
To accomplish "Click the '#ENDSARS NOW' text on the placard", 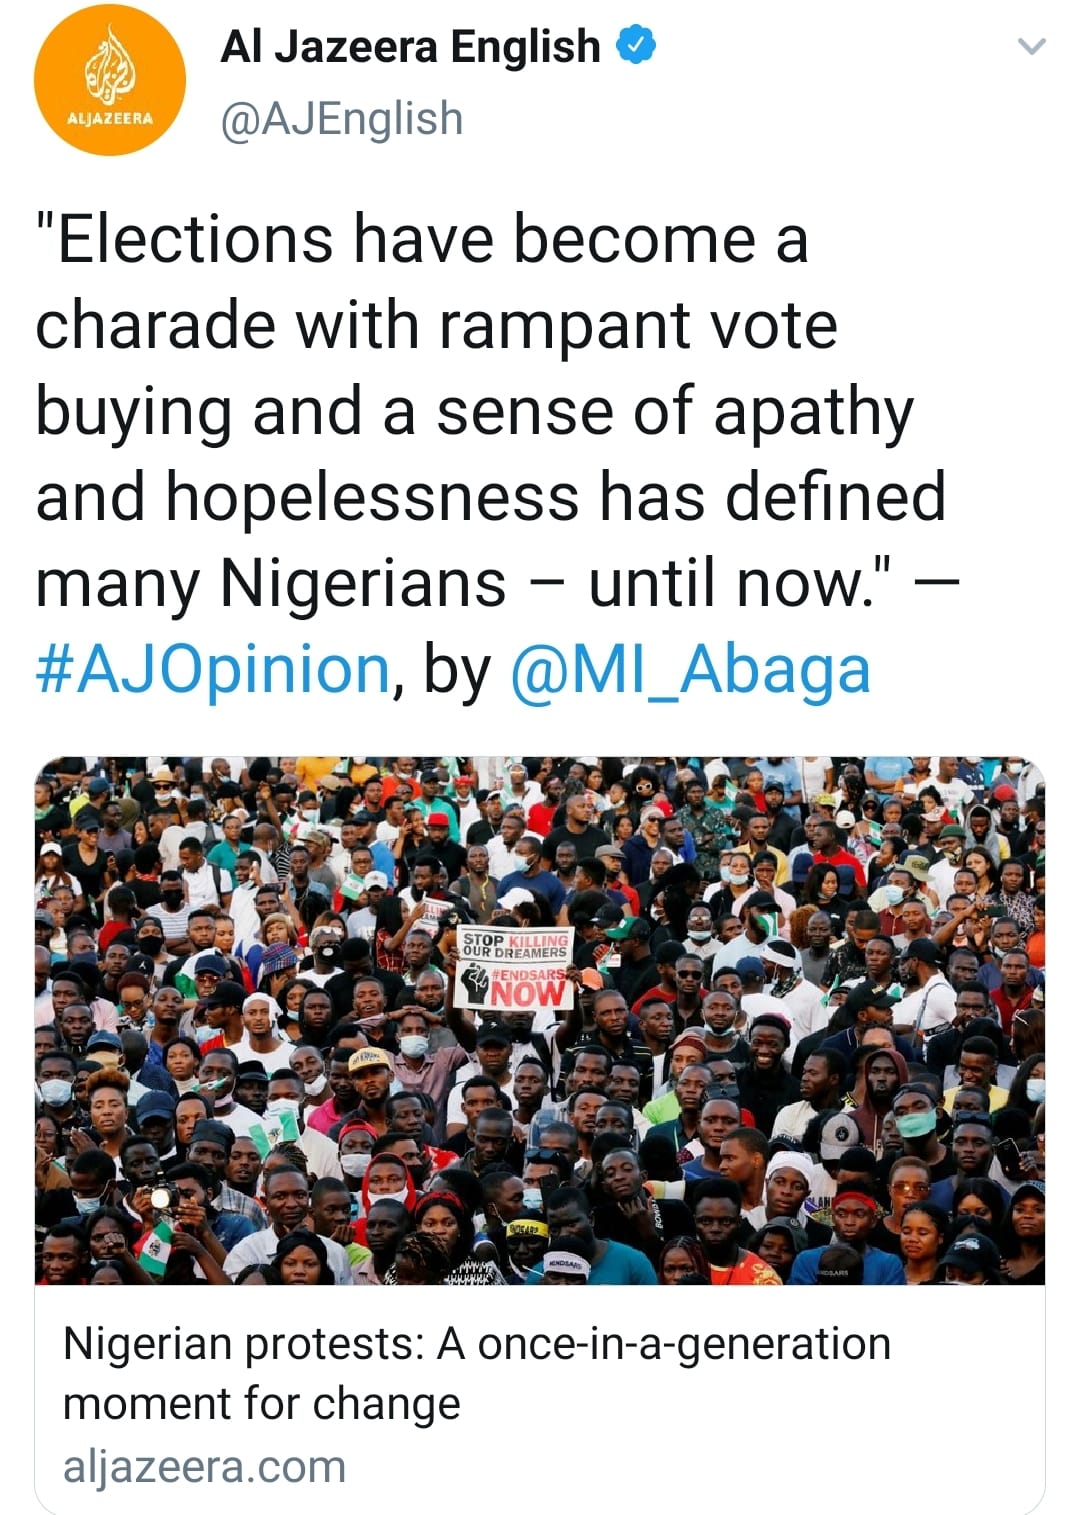I will pos(522,987).
